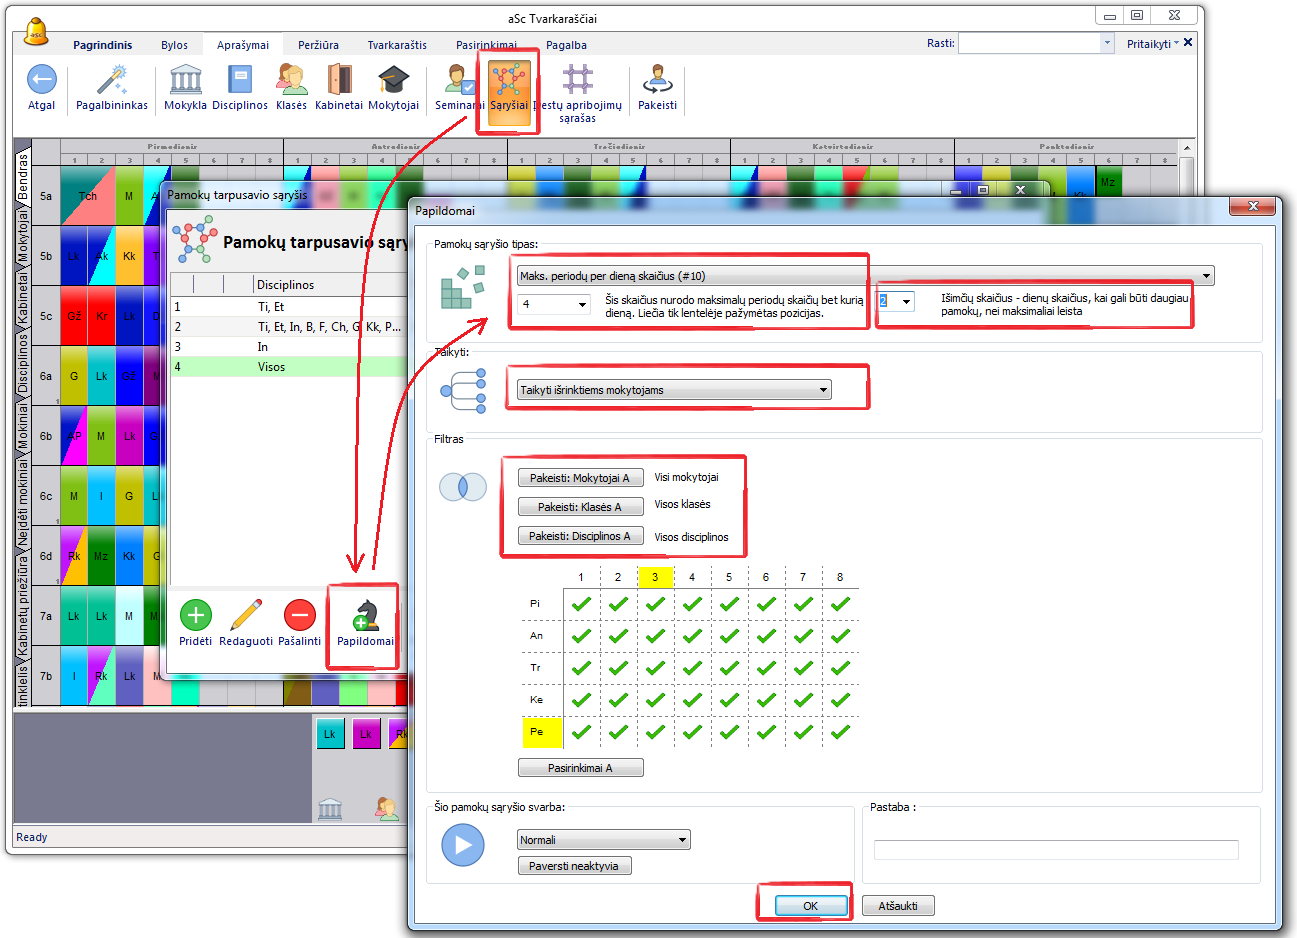Switch to the Tvarkaraštis ribbon tab

pos(397,45)
